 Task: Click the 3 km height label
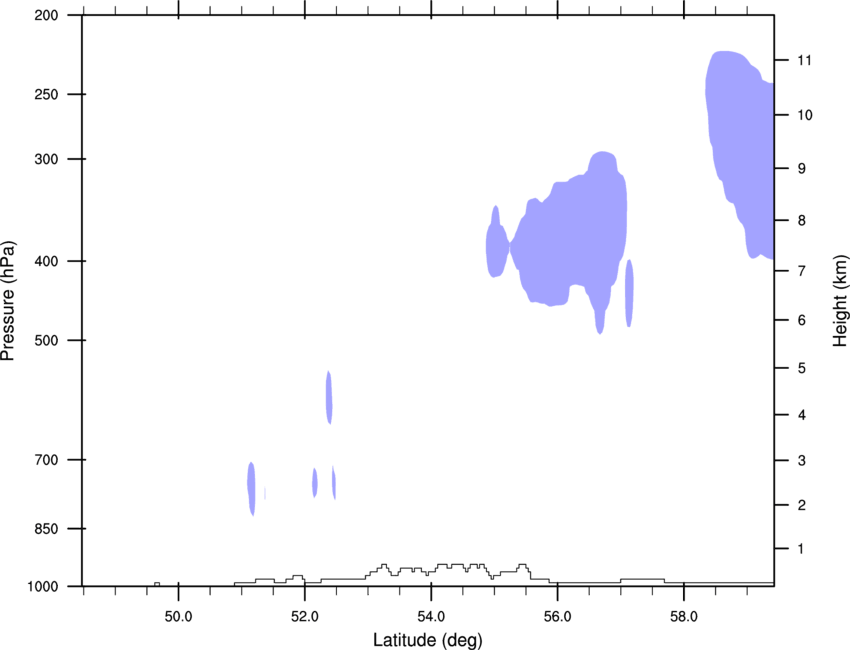click(802, 461)
